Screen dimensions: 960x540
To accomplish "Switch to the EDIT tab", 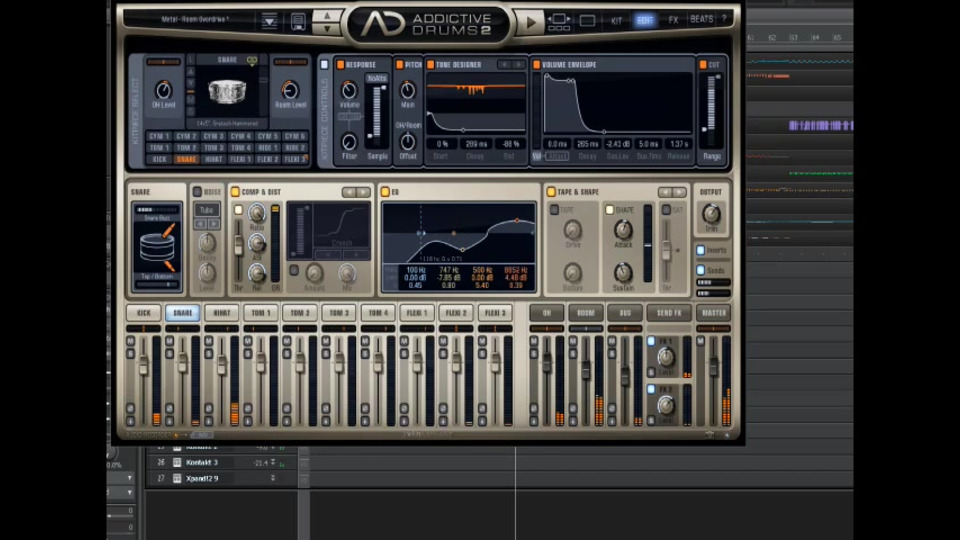I will [645, 20].
